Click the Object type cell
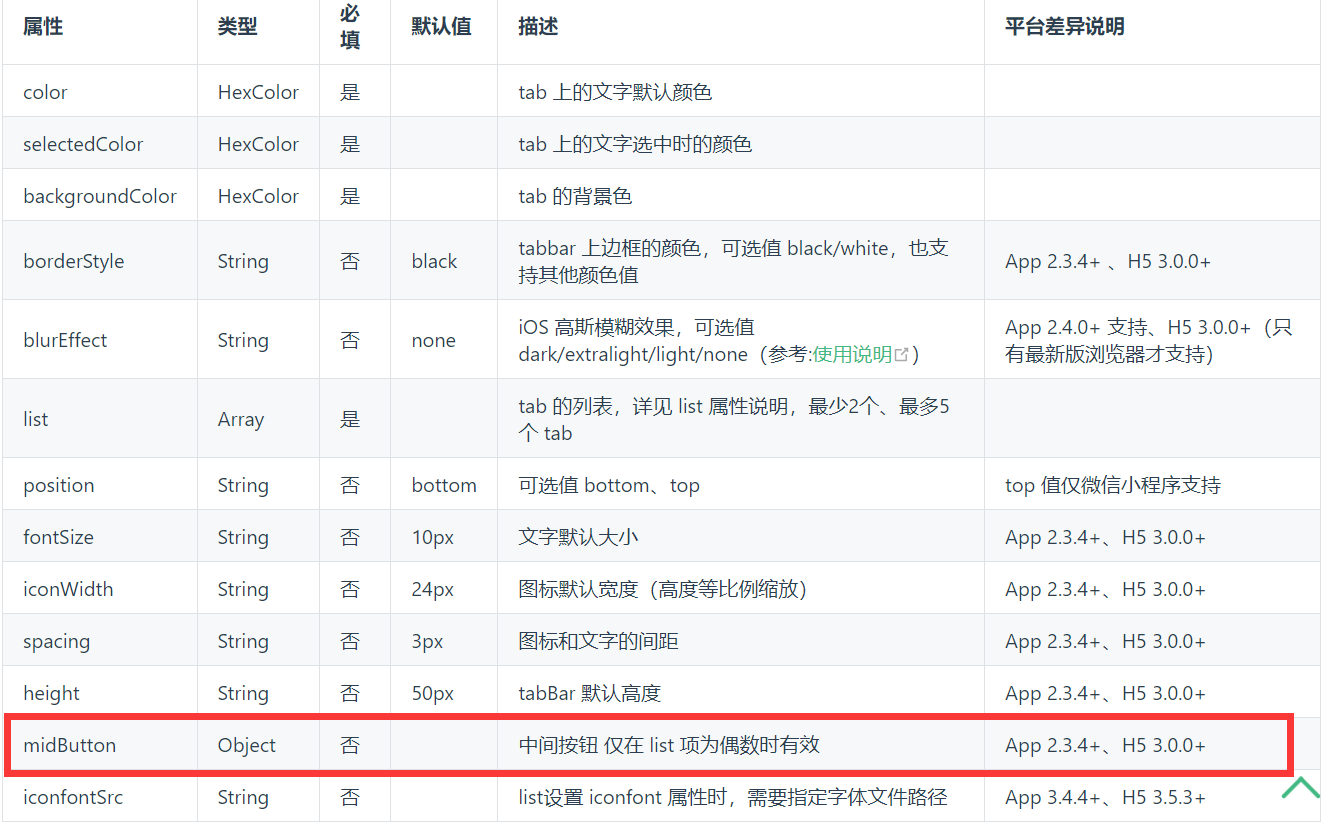 tap(247, 745)
